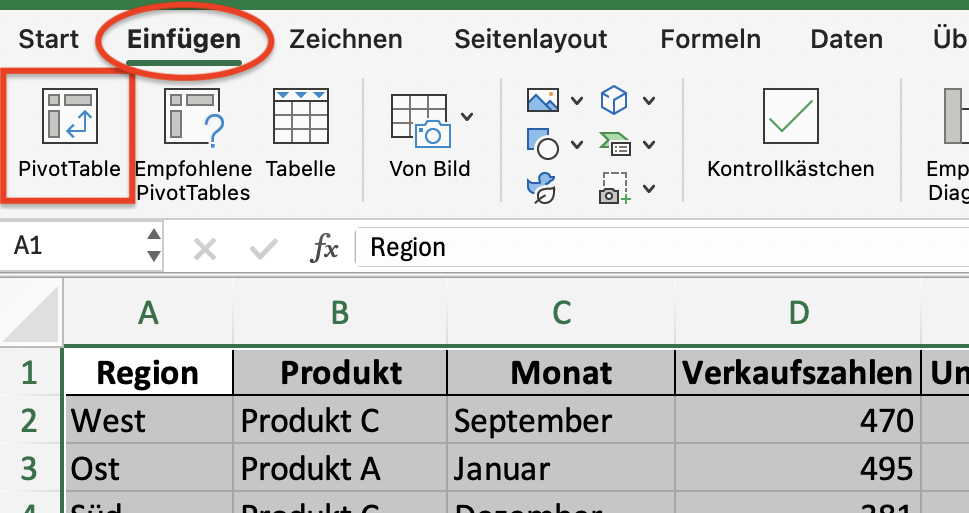
Task: Open Empfohlene PivotTables suggestions
Action: coord(193,145)
